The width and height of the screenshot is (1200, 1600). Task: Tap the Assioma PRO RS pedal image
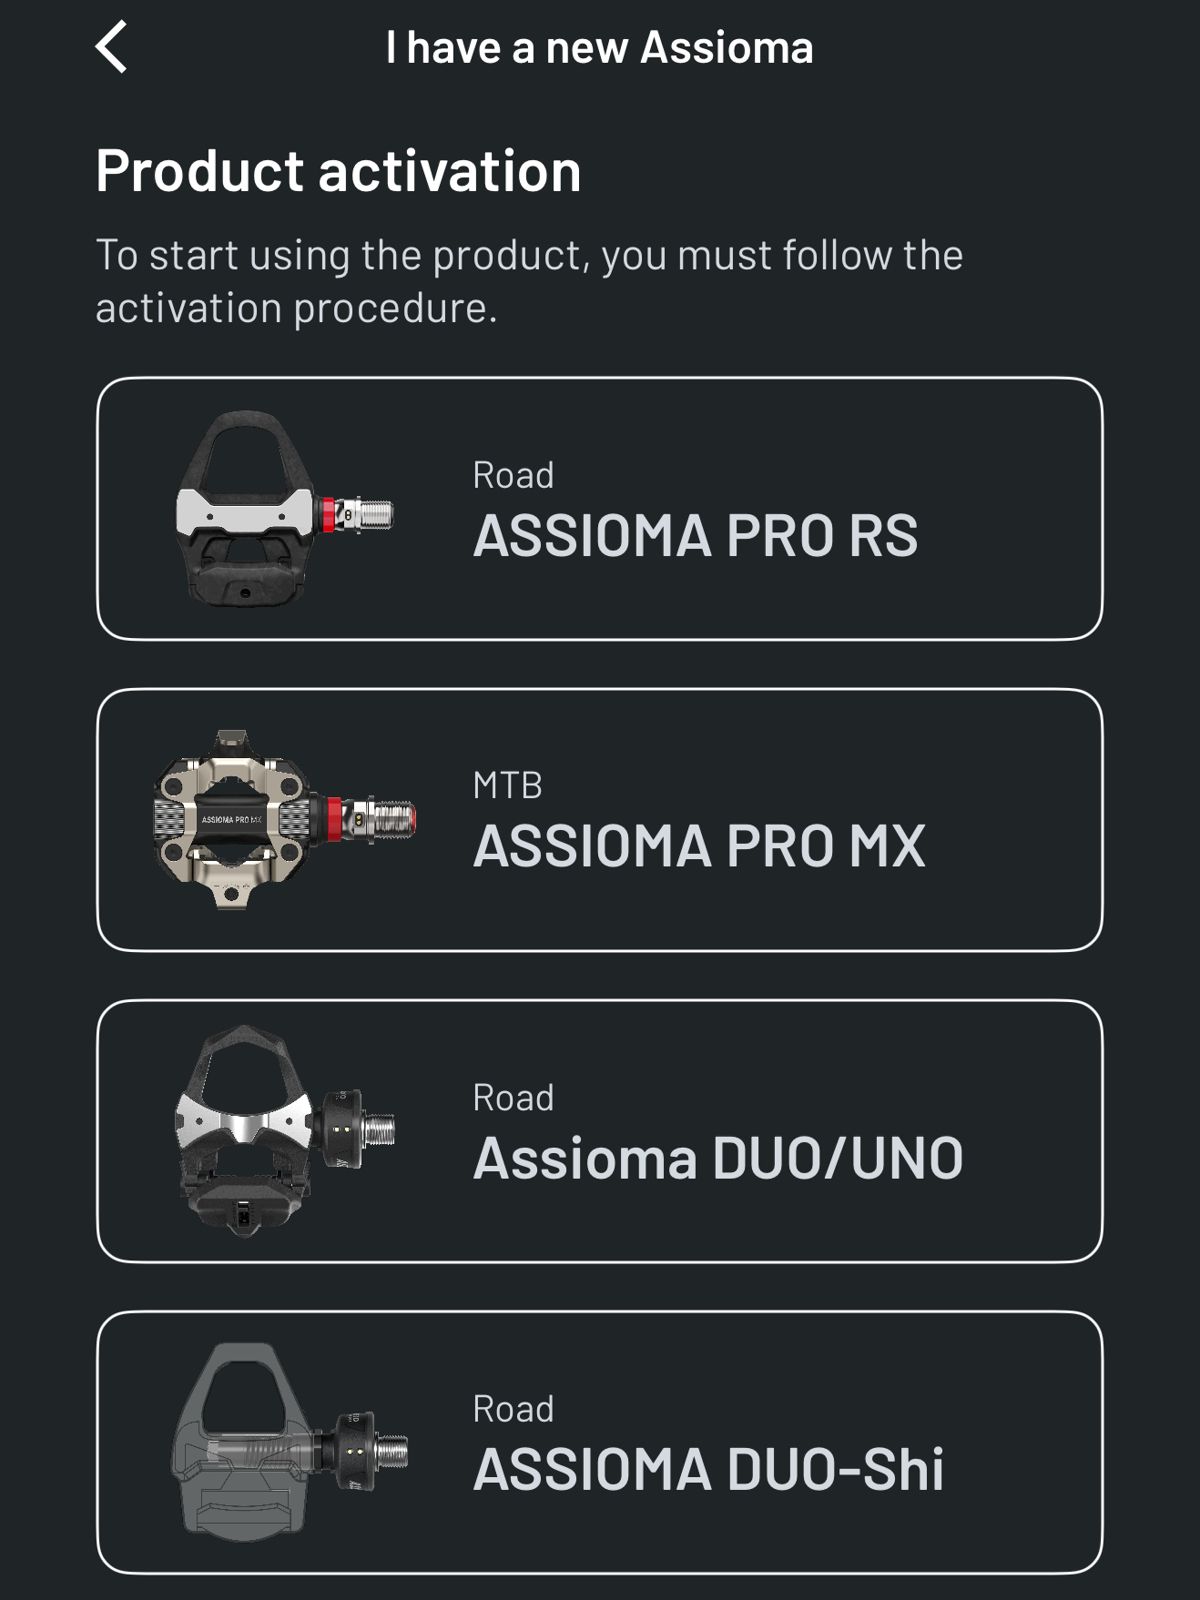(x=284, y=509)
